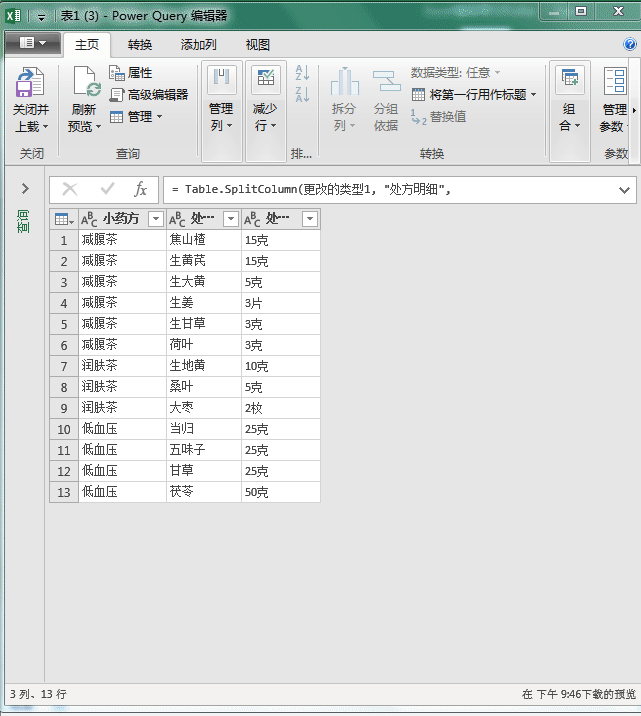
Task: Select cell 生甘草 in row 5
Action: pyautogui.click(x=204, y=324)
